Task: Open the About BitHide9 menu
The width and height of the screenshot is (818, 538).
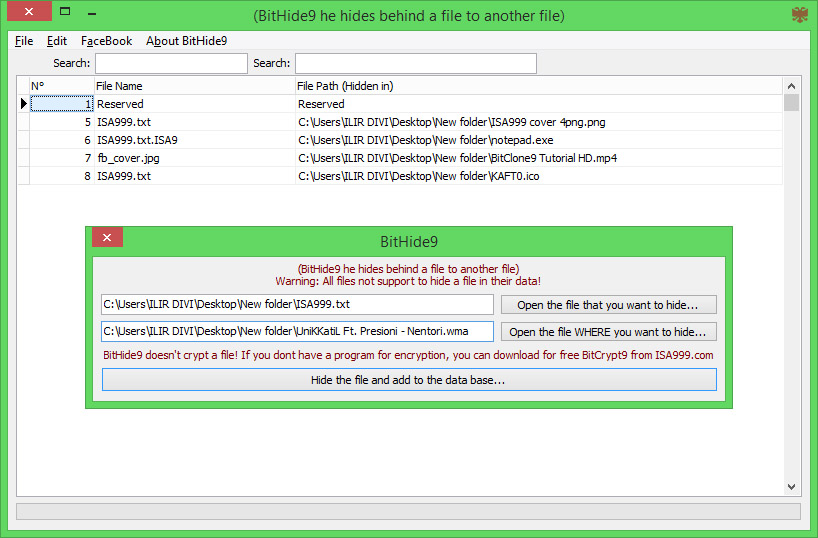Action: pyautogui.click(x=186, y=41)
